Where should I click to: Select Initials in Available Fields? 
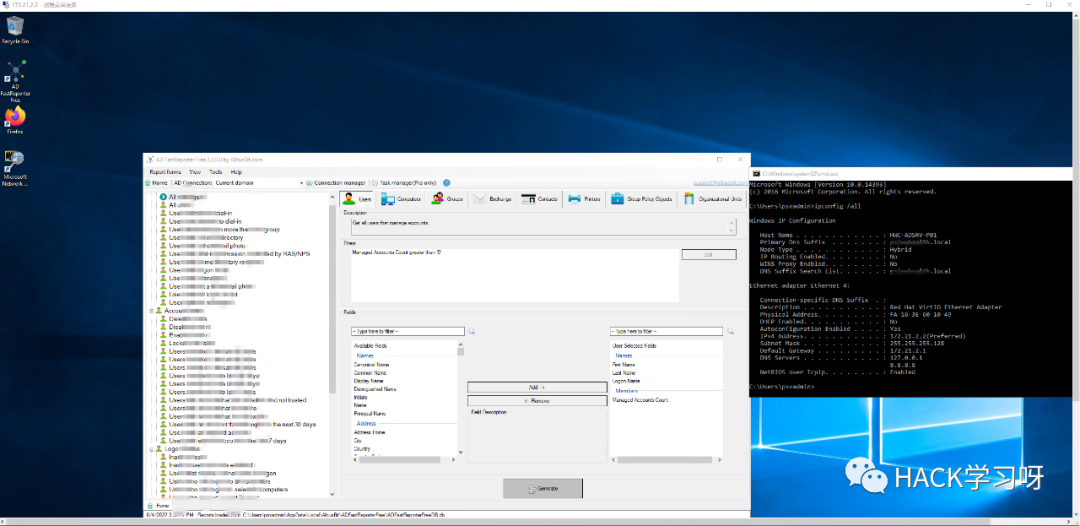(x=360, y=397)
